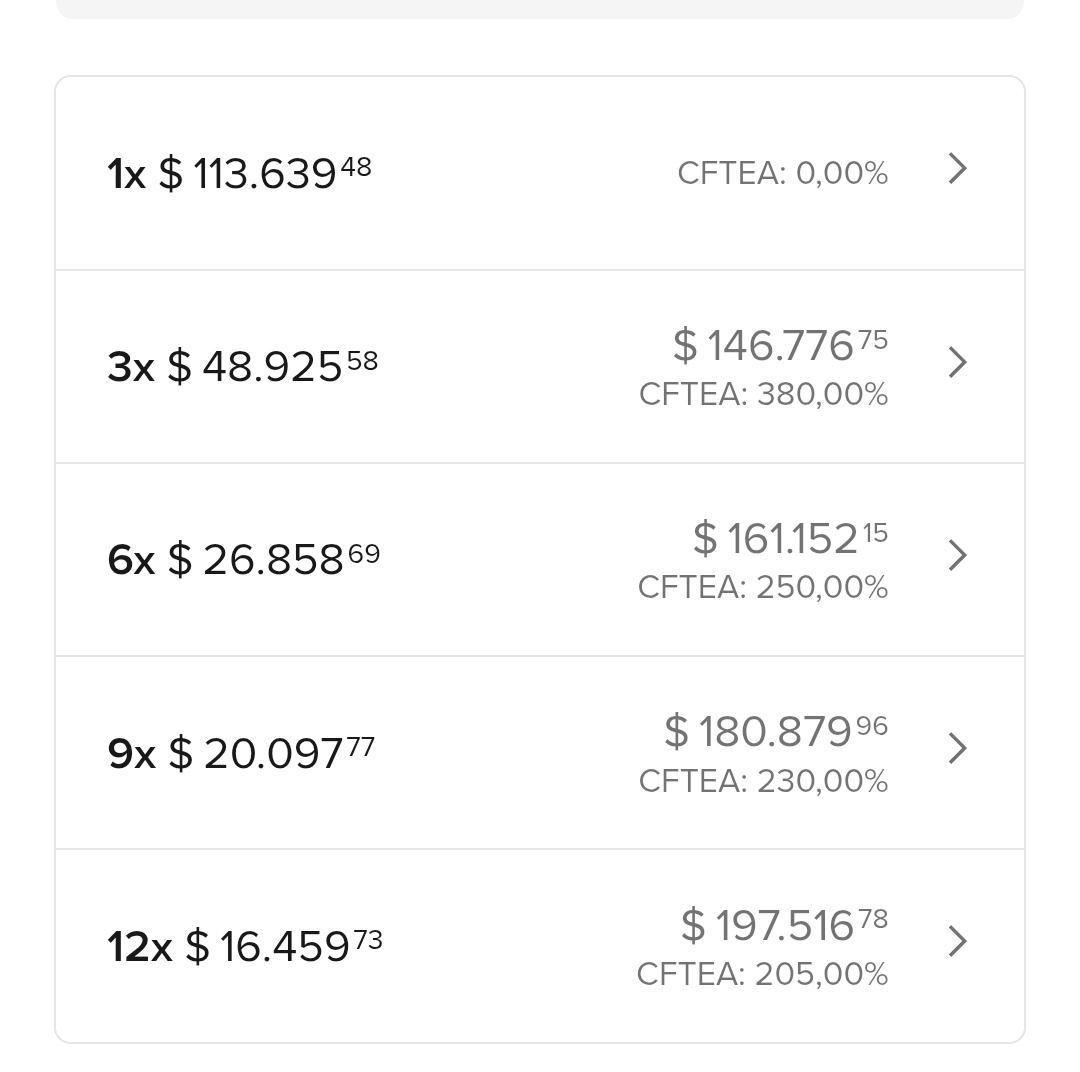Image resolution: width=1080 pixels, height=1072 pixels.
Task: Open the 9x installment chevron arrow
Action: (957, 748)
